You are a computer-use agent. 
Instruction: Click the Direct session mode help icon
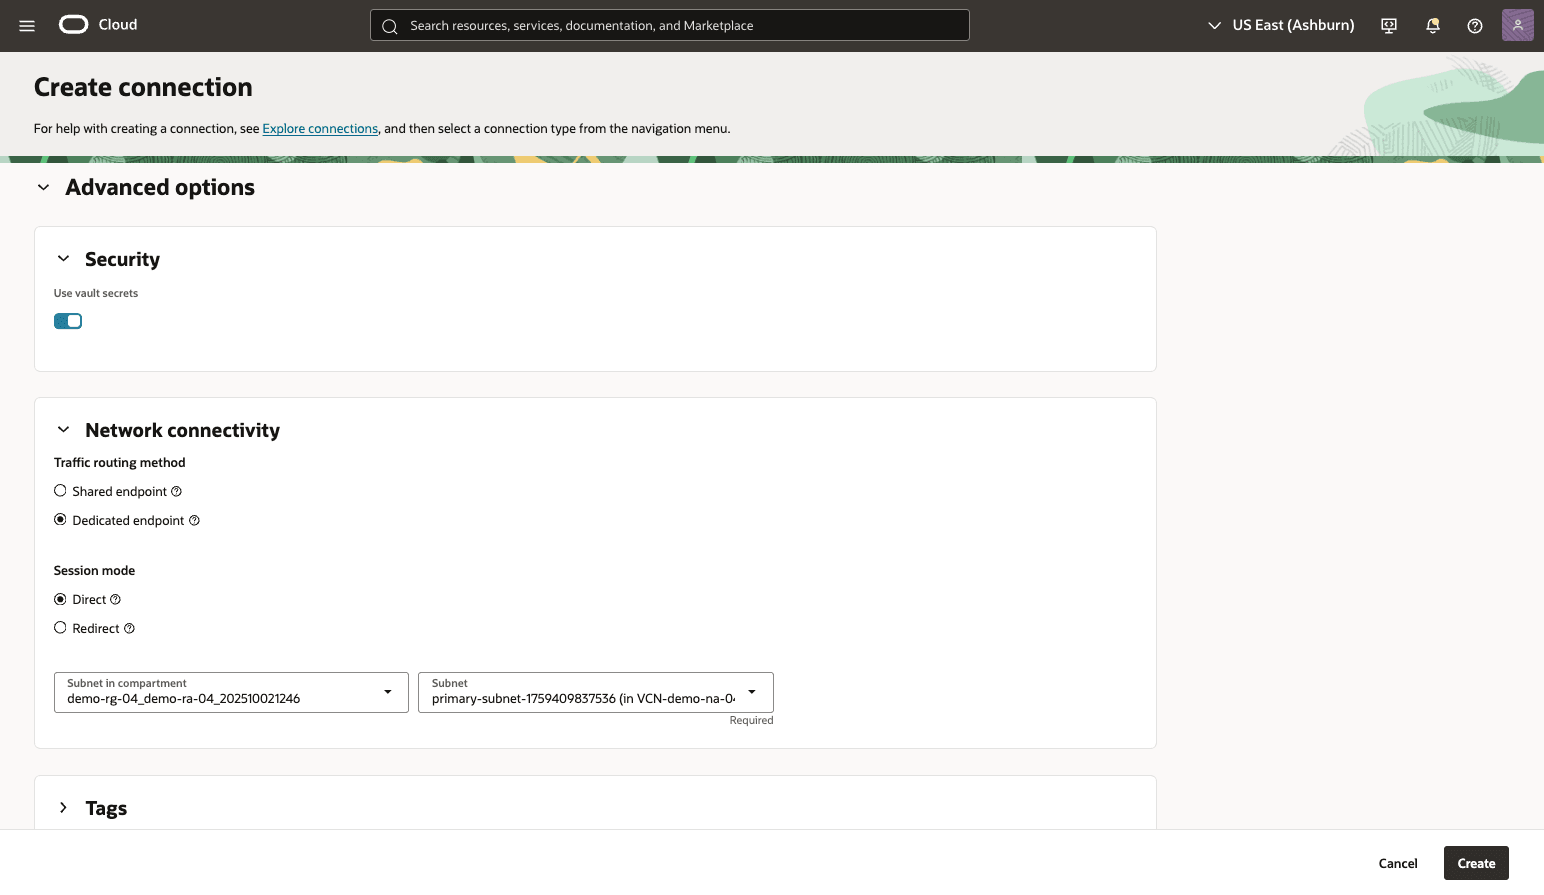pos(113,599)
